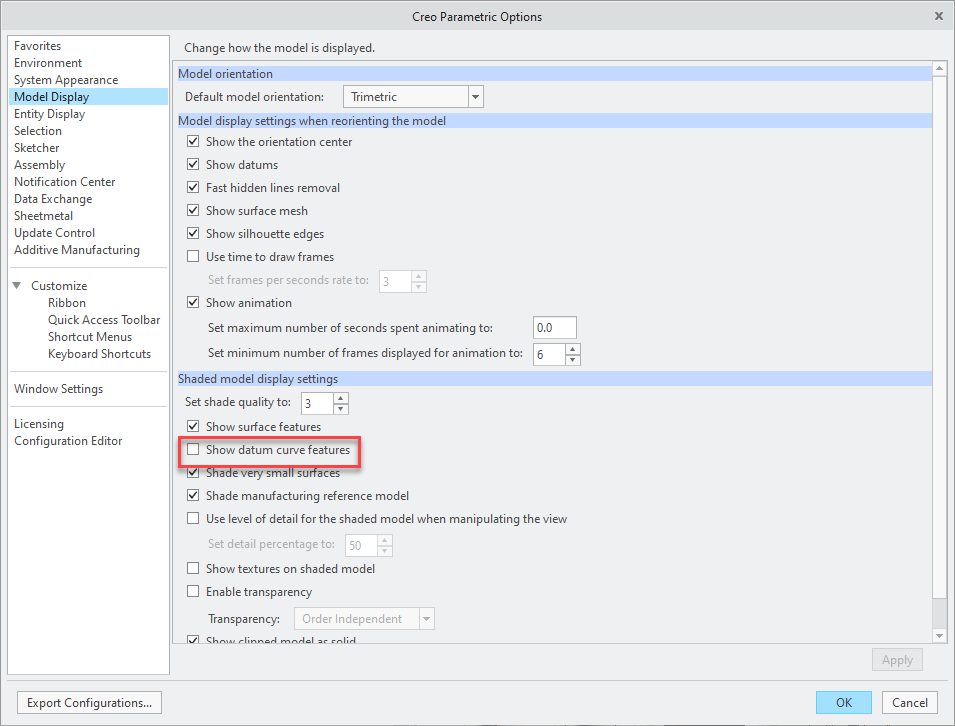Select the Entity Display category
Screen dimensions: 955x726
coord(49,113)
